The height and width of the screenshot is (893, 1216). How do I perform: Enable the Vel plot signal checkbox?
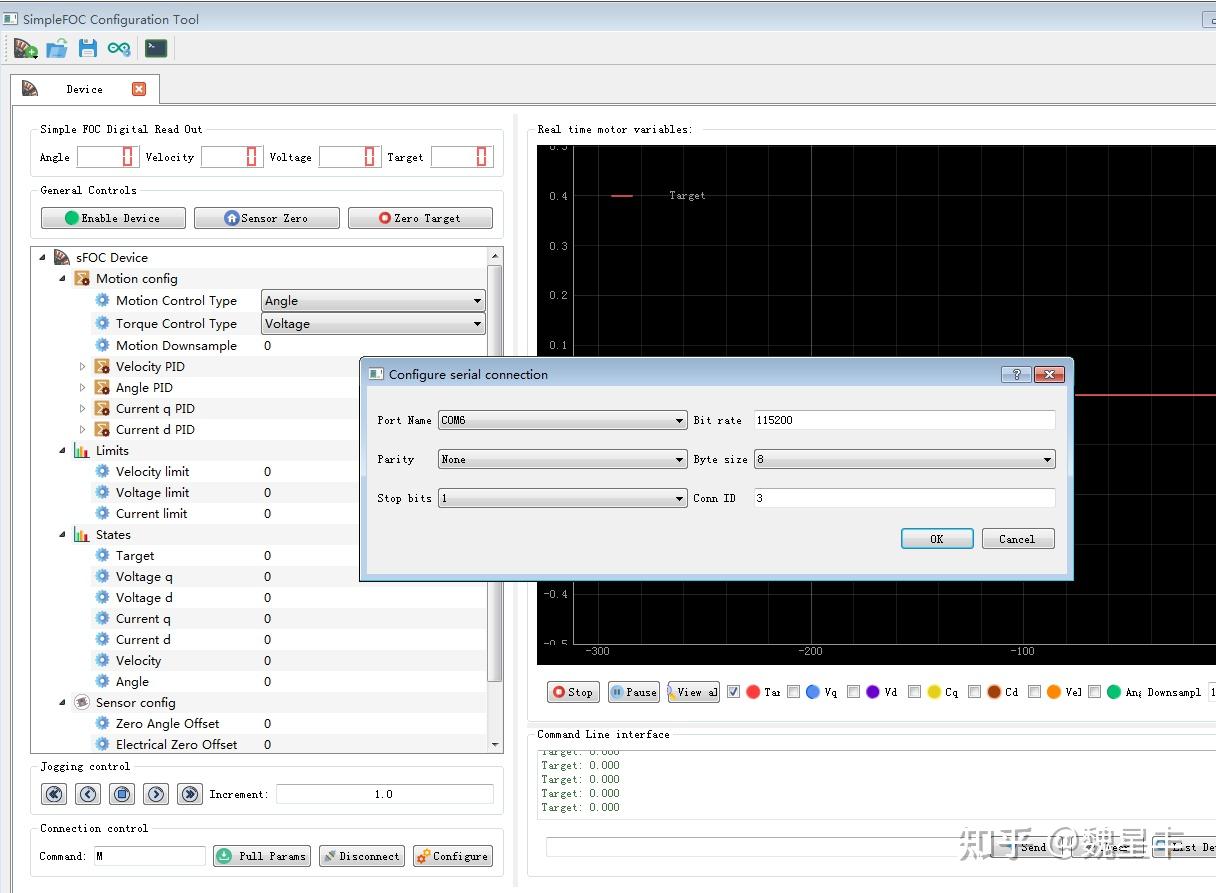1035,691
